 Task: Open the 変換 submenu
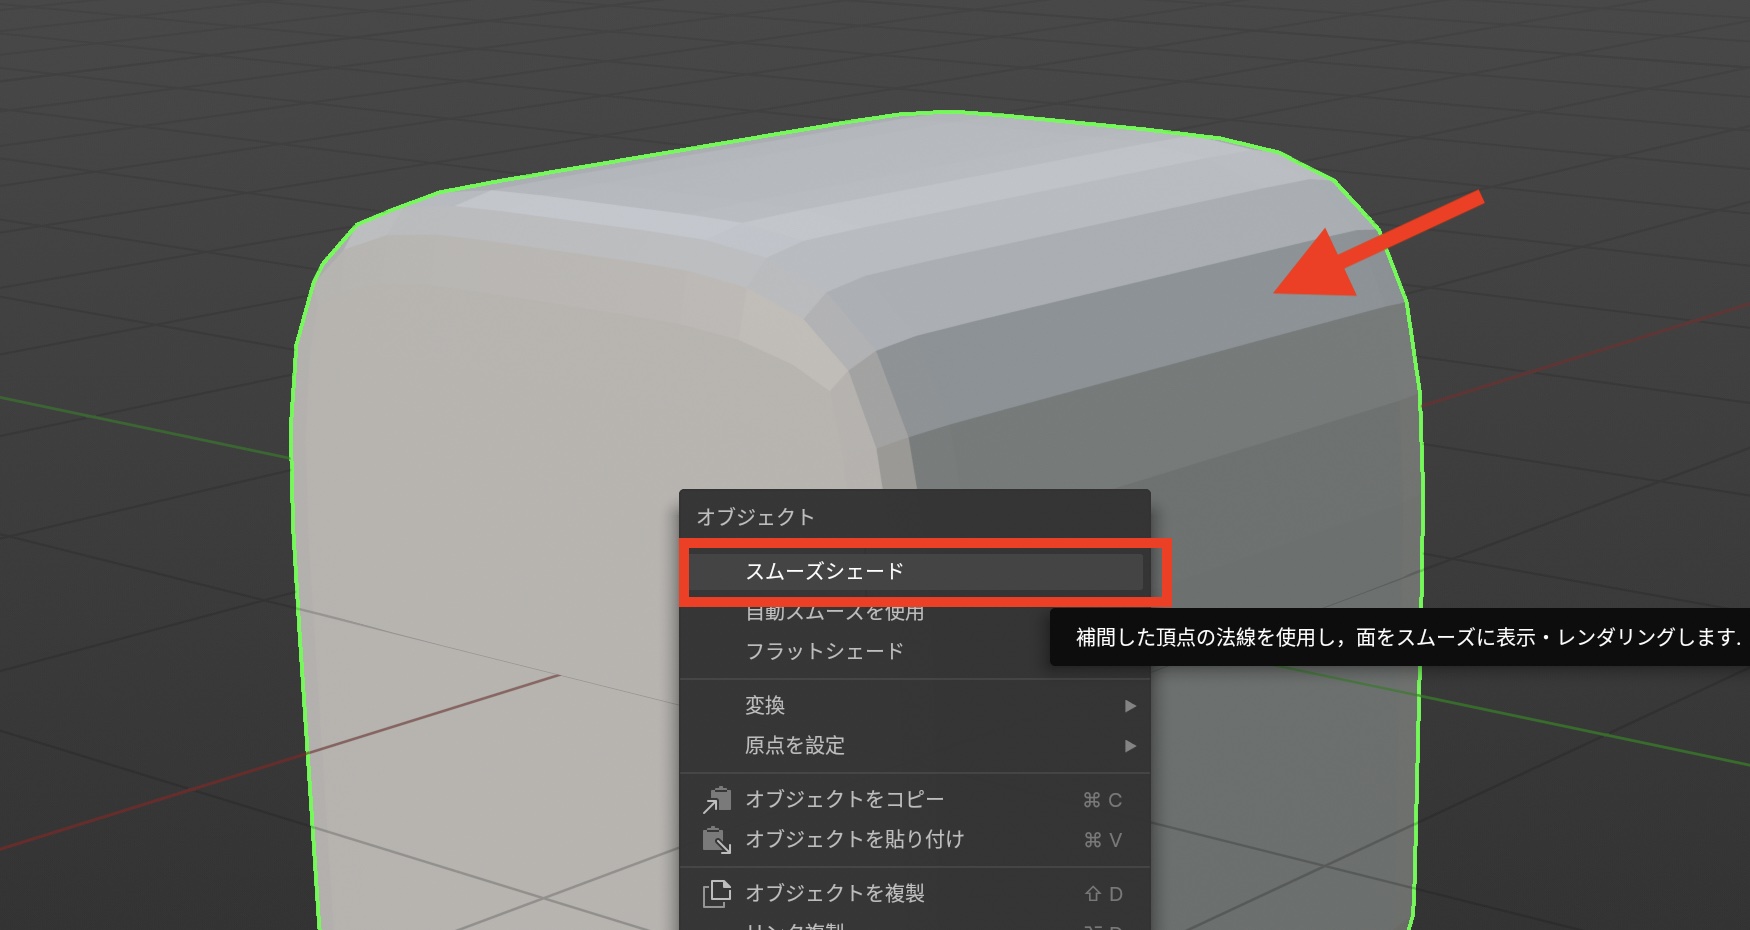765,706
